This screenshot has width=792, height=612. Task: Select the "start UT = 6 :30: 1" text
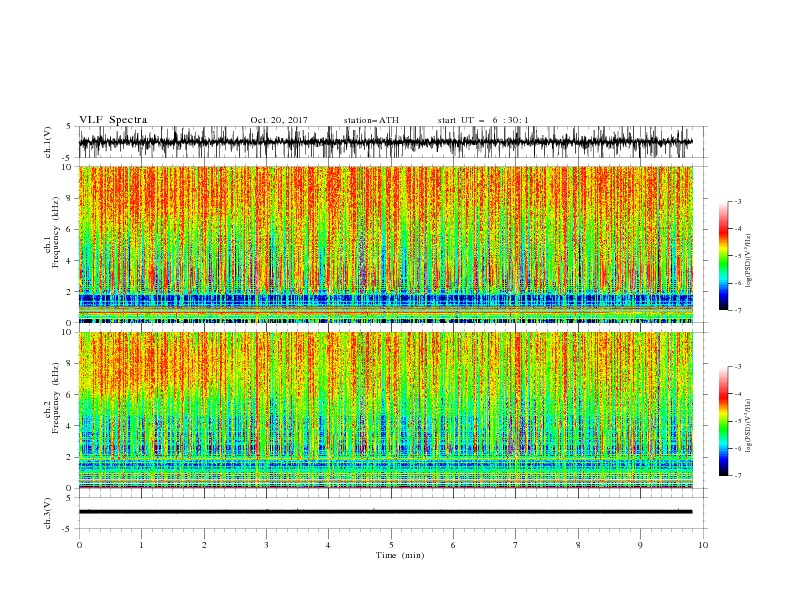(483, 120)
